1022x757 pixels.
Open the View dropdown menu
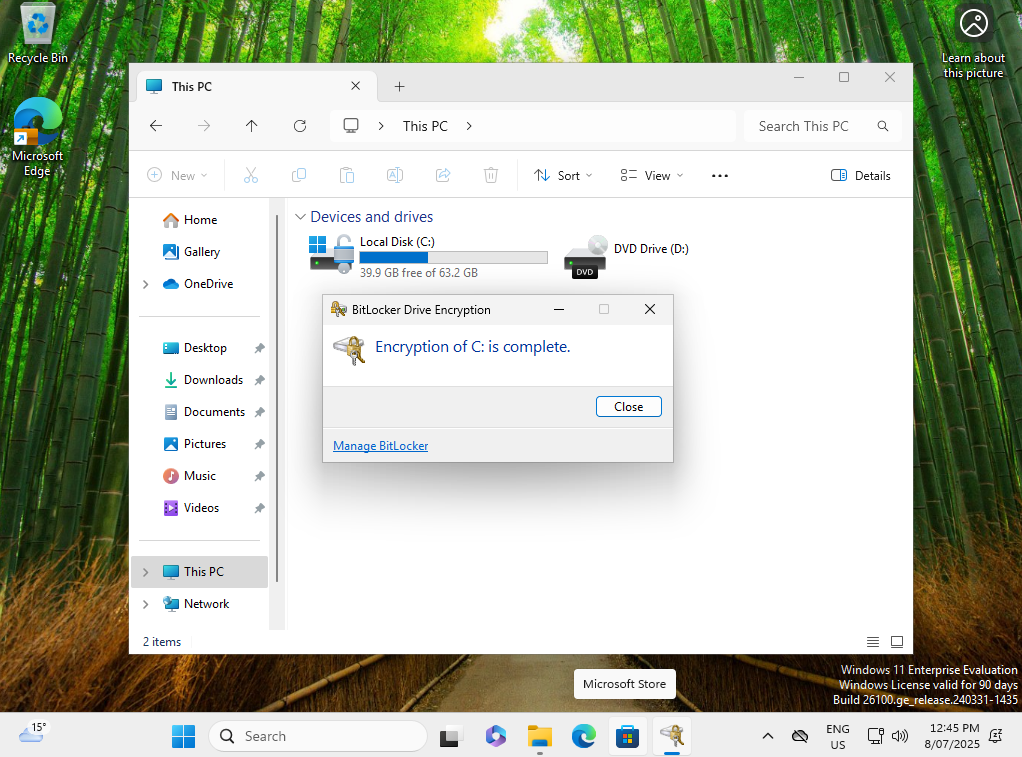click(x=651, y=175)
